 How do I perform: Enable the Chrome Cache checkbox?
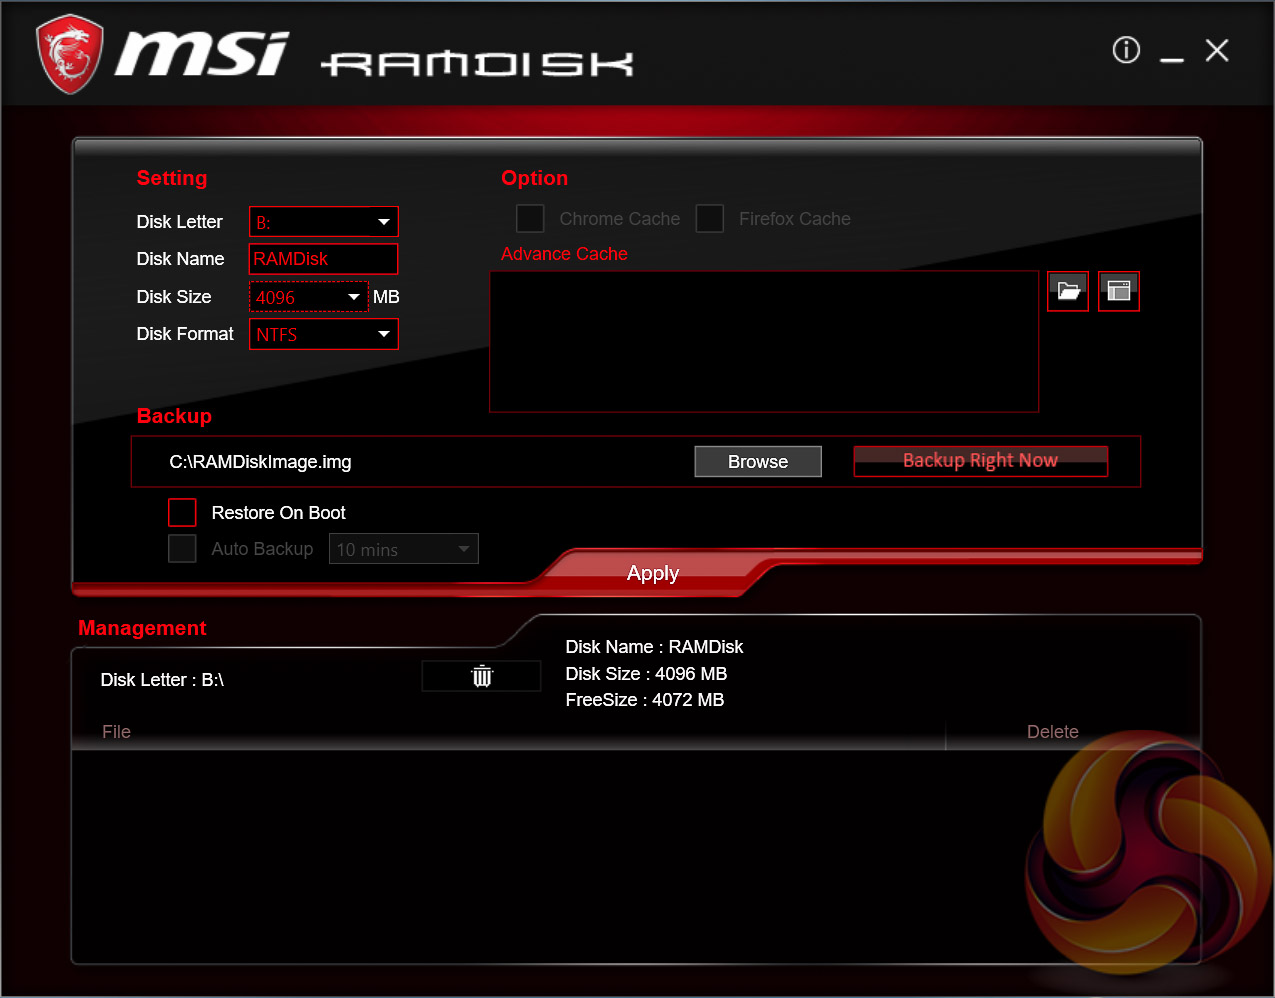(530, 218)
